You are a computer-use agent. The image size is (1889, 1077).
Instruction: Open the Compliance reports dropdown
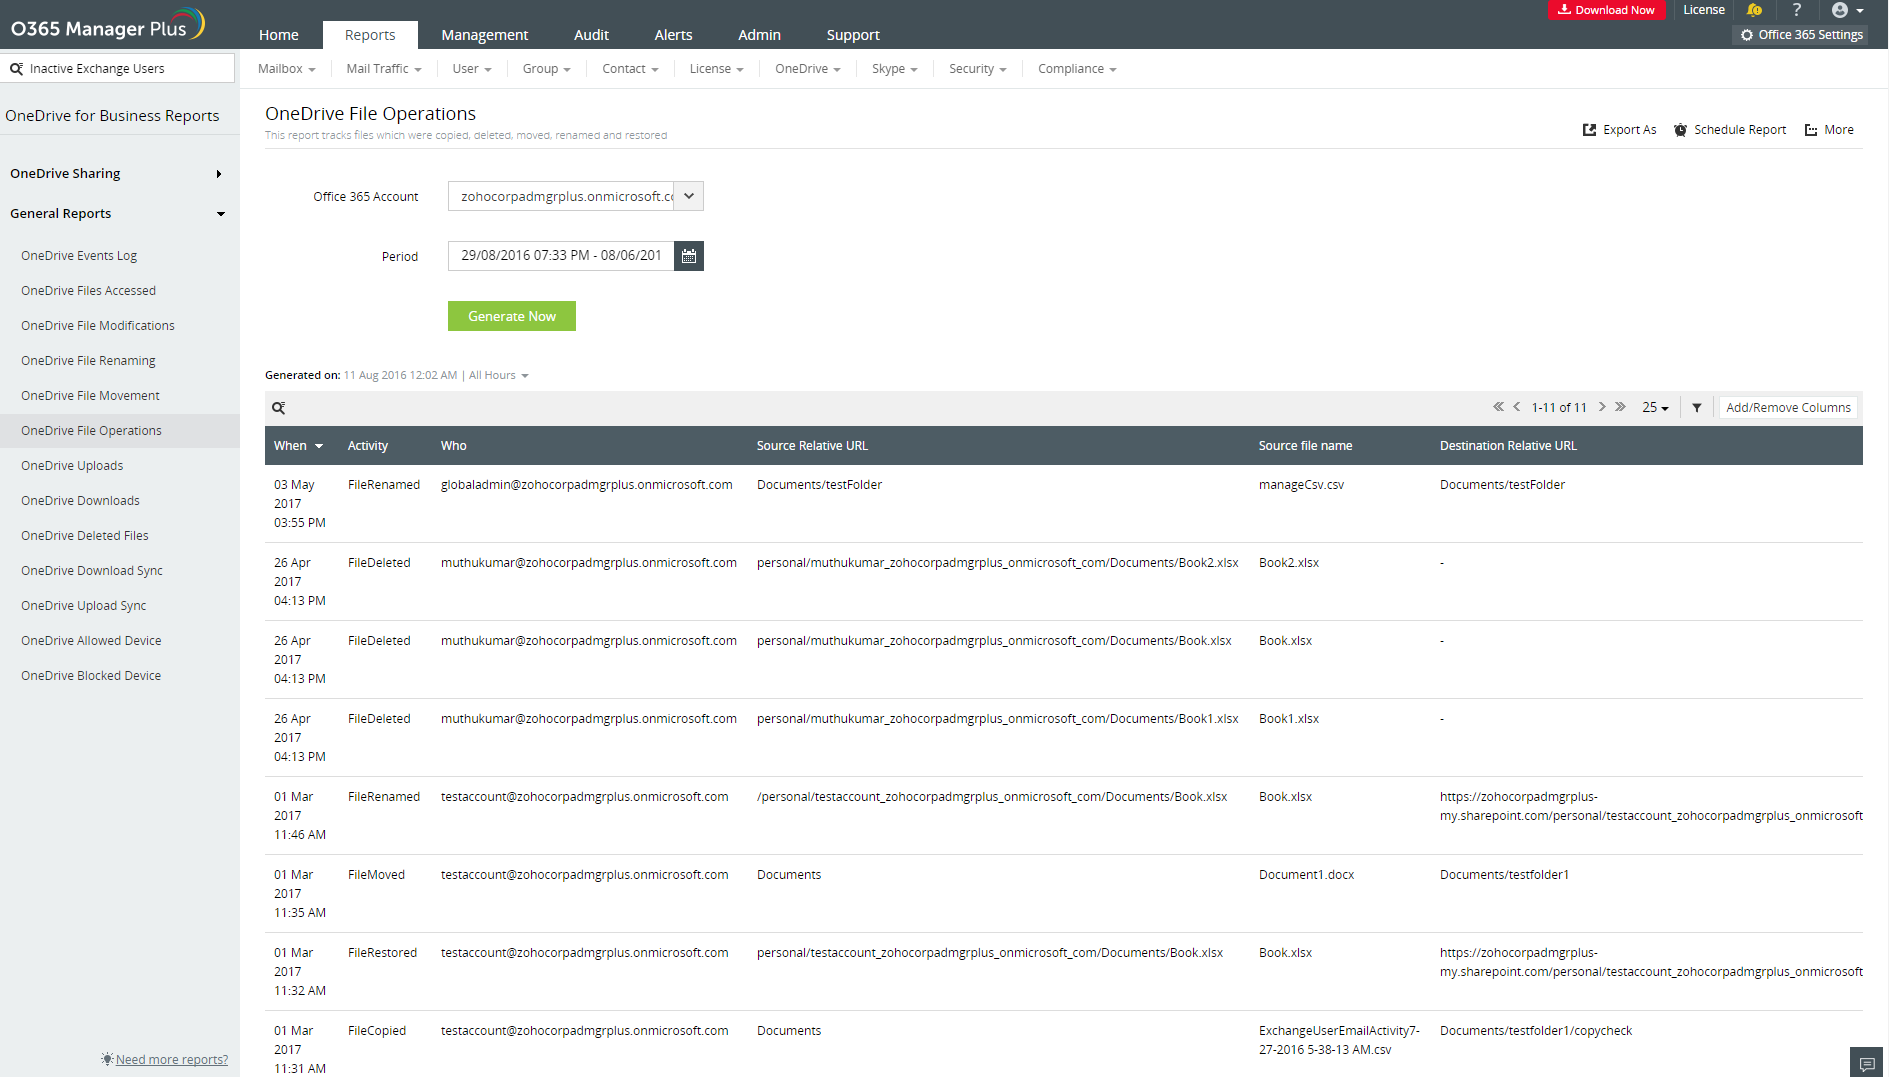click(1077, 69)
